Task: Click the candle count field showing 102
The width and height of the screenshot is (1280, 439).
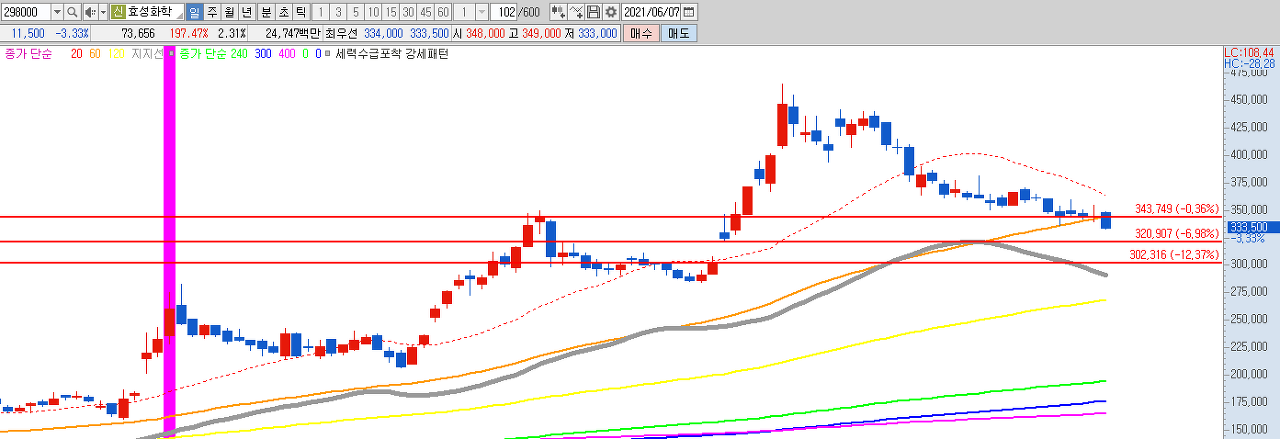Action: 505,12
